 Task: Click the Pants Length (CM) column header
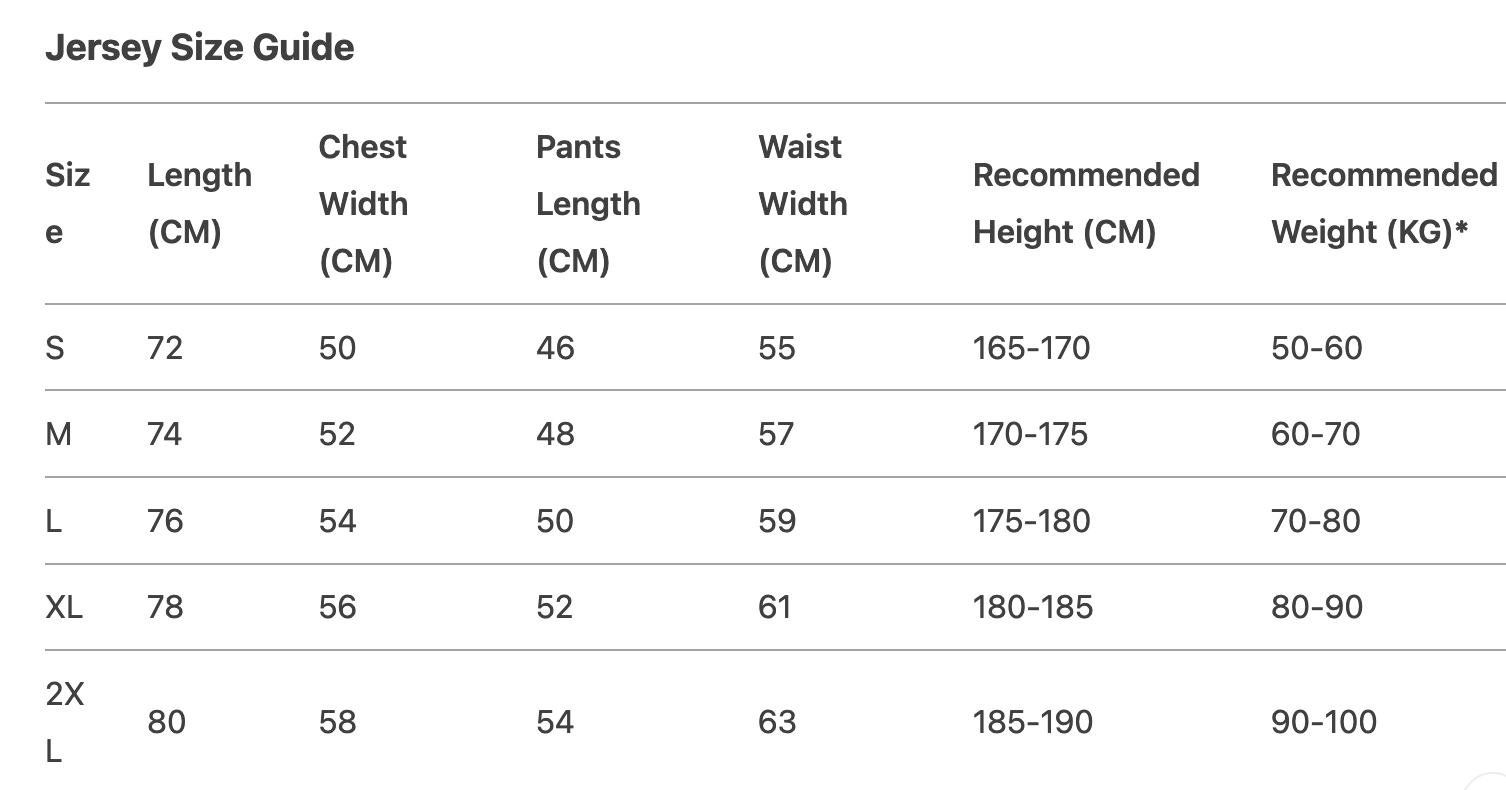588,204
